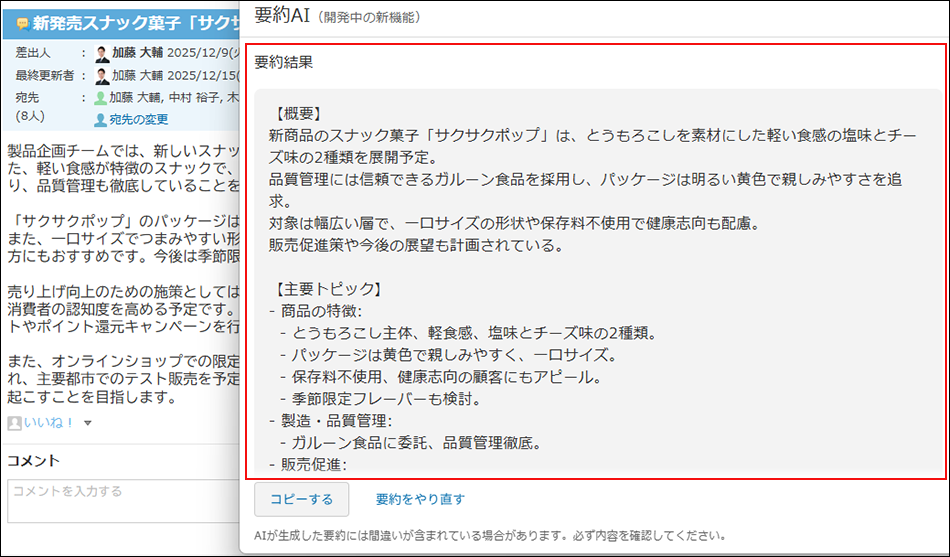This screenshot has height=557, width=950.
Task: Click the コピーする button
Action: click(301, 499)
